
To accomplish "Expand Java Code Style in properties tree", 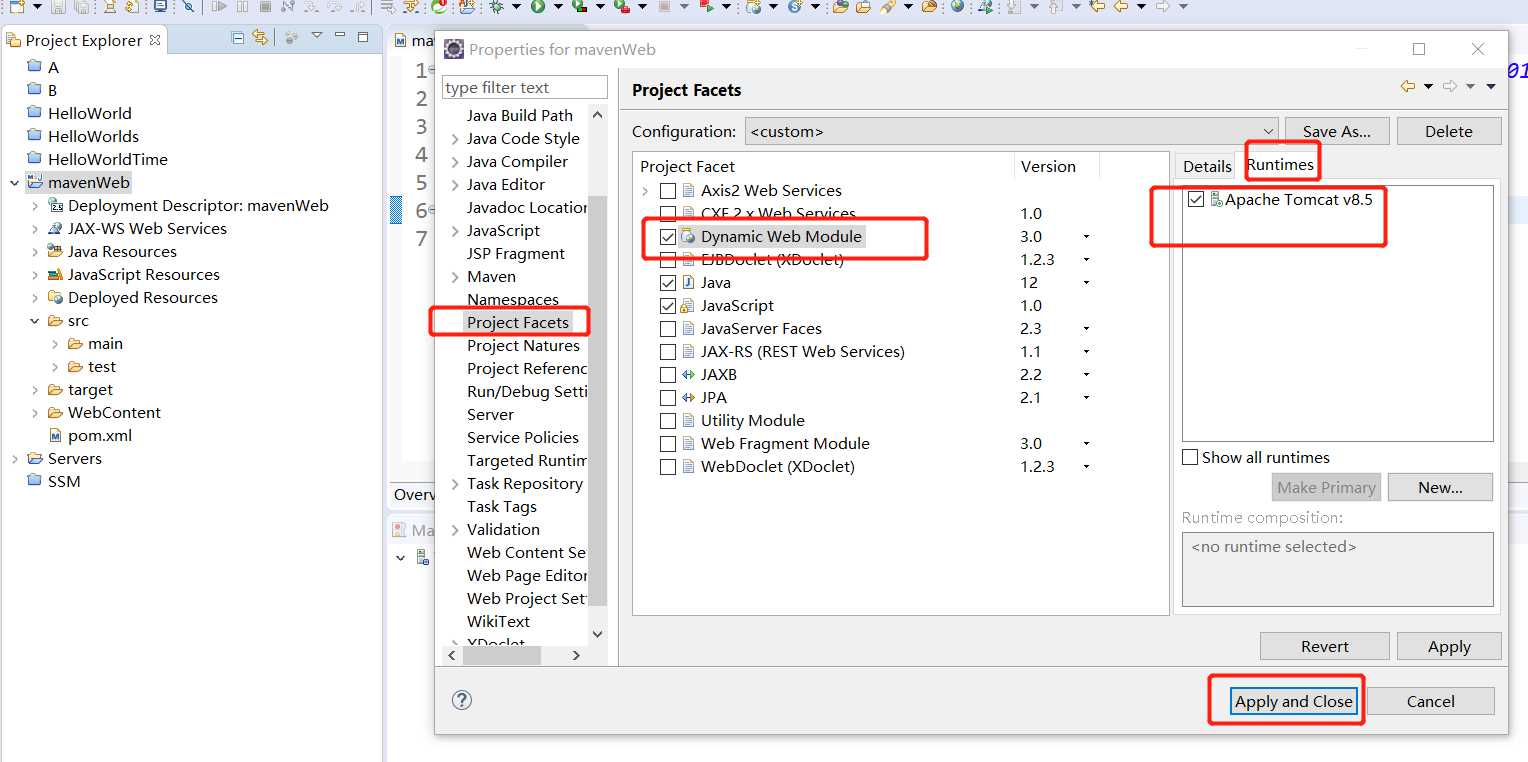I will click(x=455, y=139).
